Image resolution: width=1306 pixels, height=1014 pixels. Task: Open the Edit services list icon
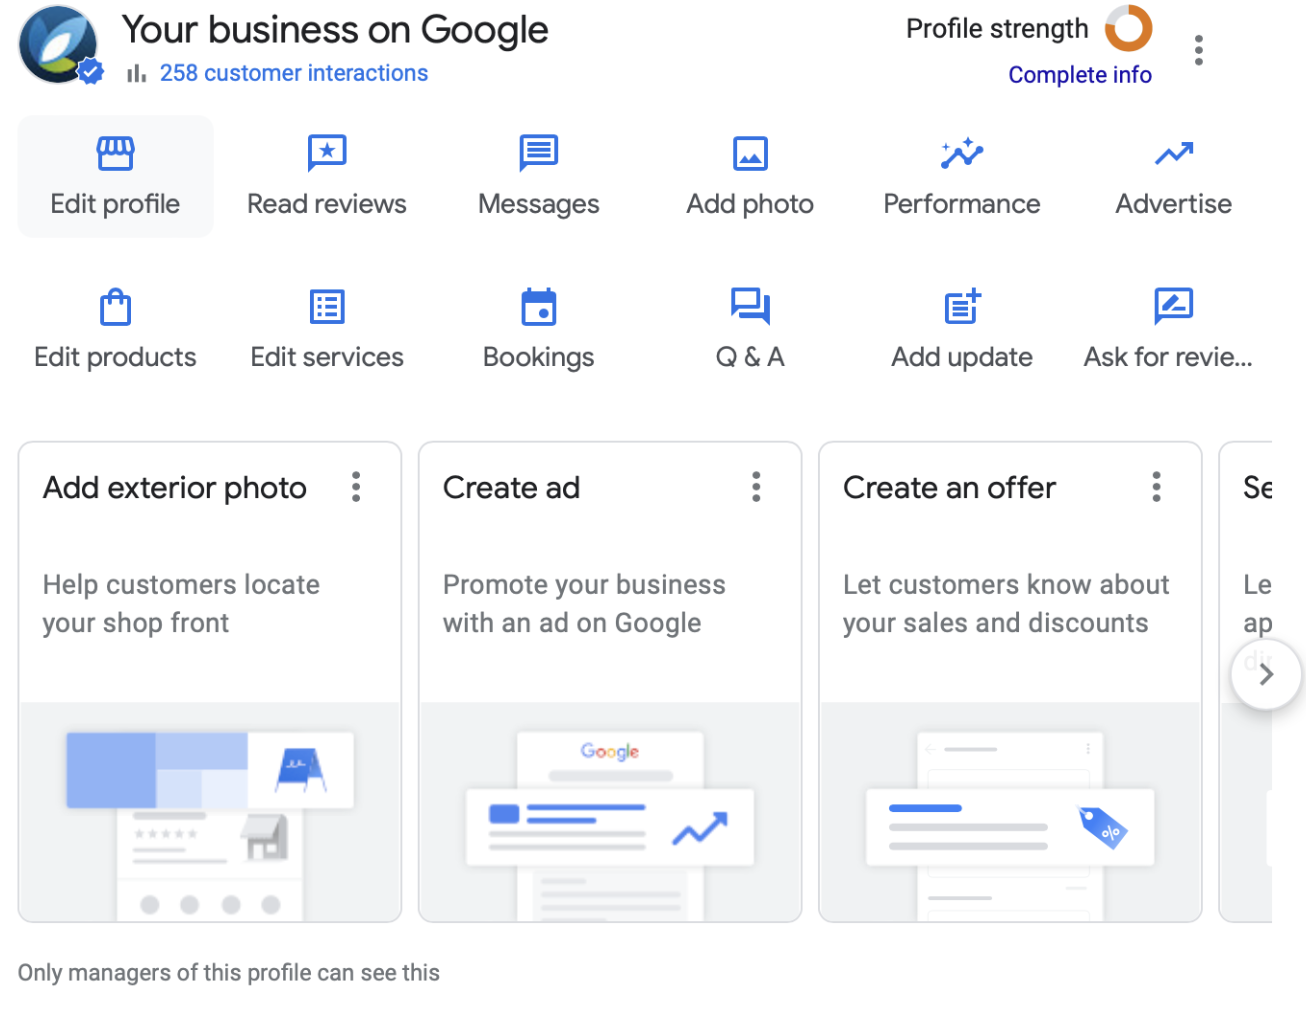pyautogui.click(x=327, y=307)
